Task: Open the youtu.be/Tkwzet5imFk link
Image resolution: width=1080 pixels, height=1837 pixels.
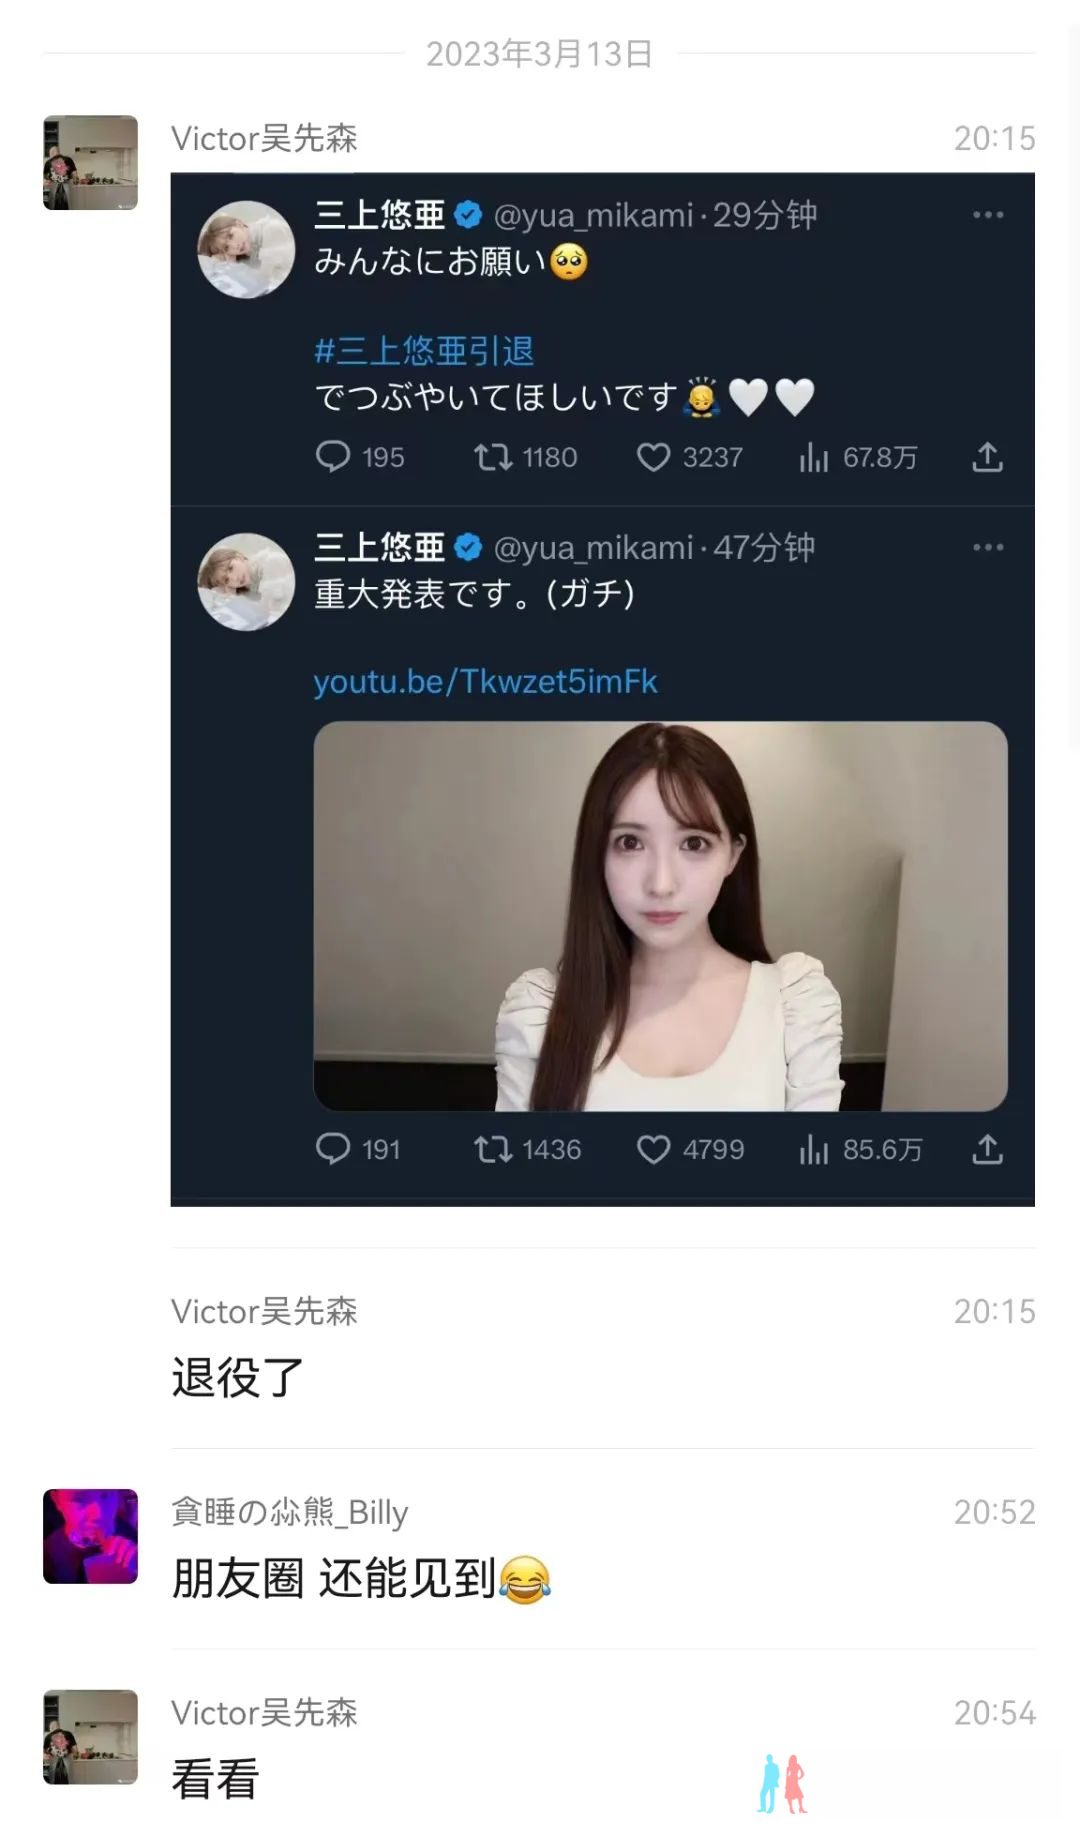Action: [x=485, y=682]
